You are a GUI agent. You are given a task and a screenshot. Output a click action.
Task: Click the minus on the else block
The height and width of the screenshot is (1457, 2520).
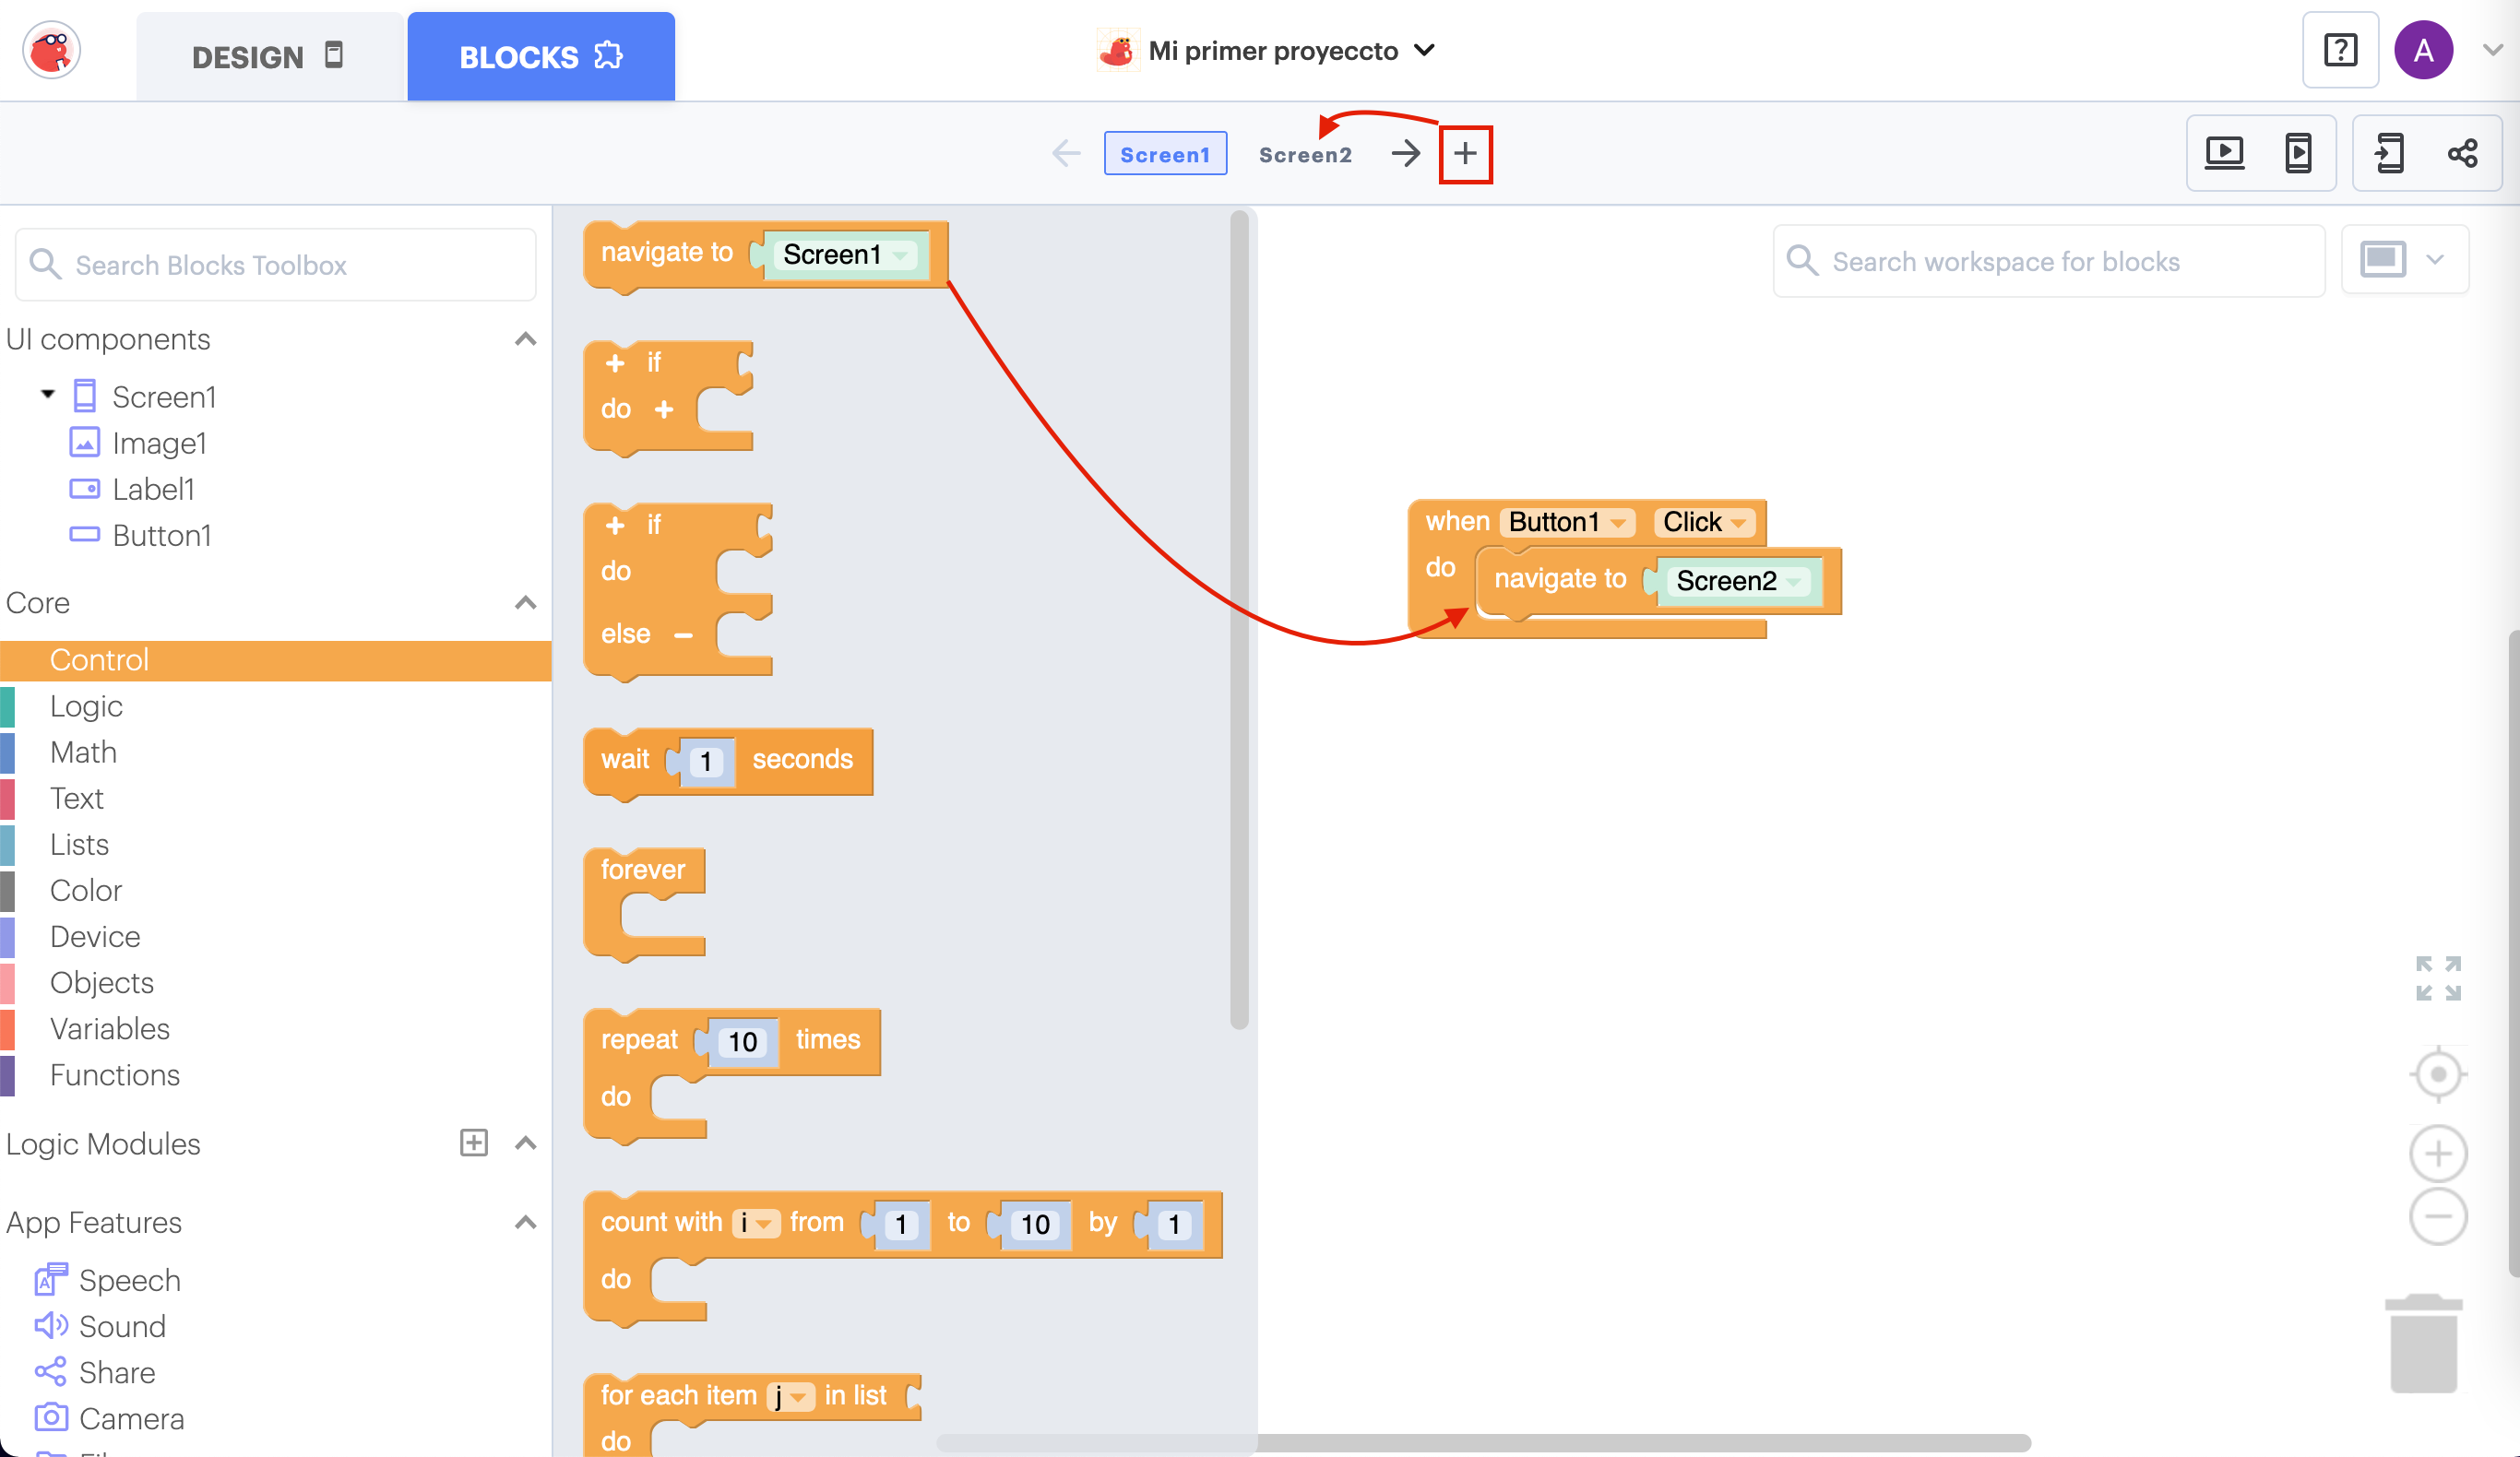[684, 635]
